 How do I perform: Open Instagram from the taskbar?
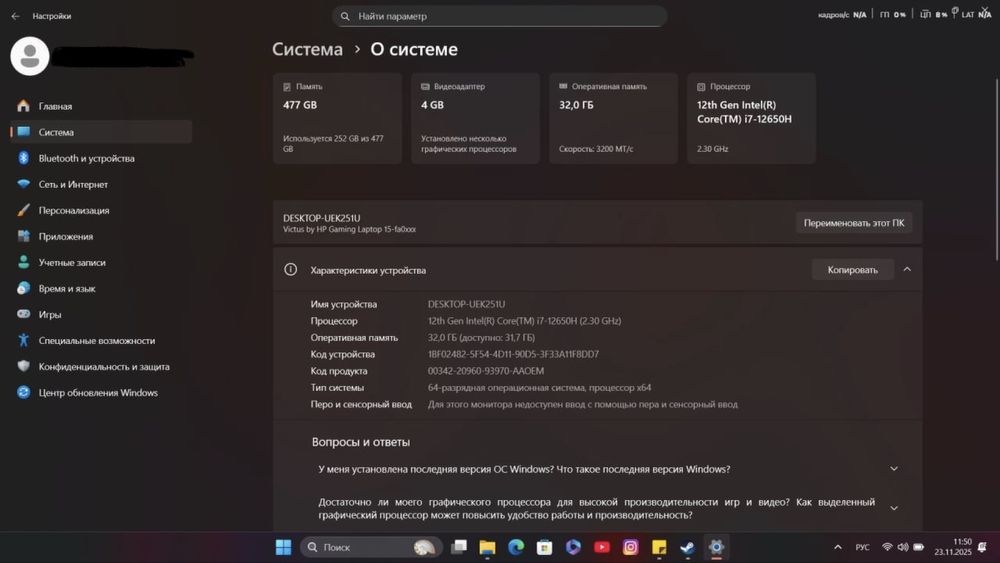point(630,547)
